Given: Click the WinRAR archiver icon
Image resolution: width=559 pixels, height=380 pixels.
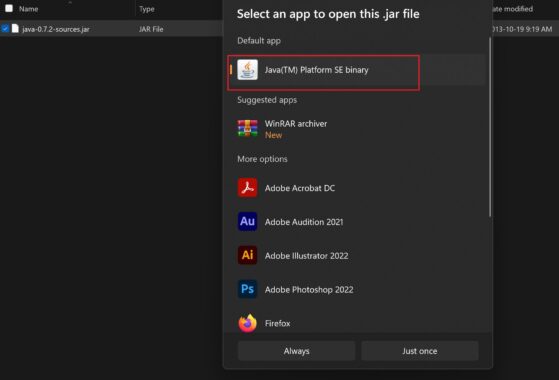Looking at the screenshot, I should pyautogui.click(x=247, y=128).
